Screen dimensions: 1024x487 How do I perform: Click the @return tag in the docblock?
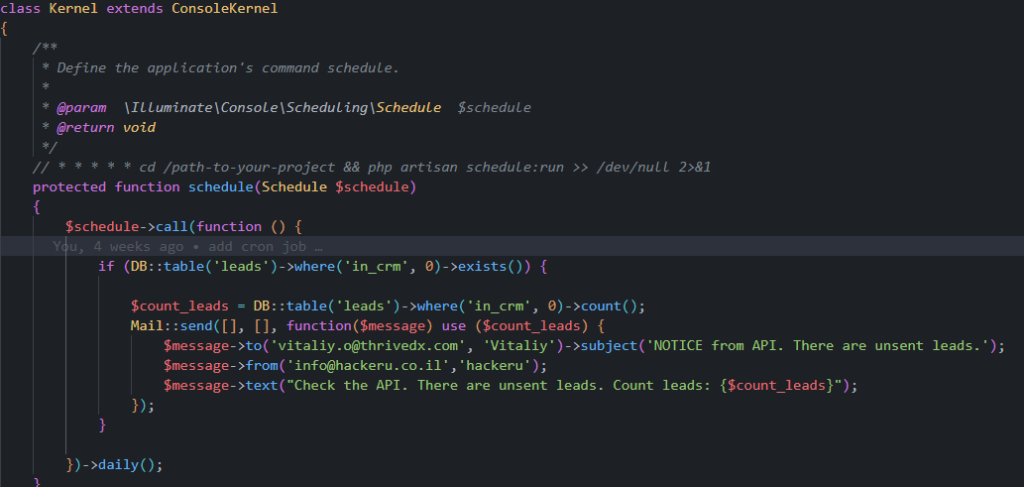pos(85,128)
